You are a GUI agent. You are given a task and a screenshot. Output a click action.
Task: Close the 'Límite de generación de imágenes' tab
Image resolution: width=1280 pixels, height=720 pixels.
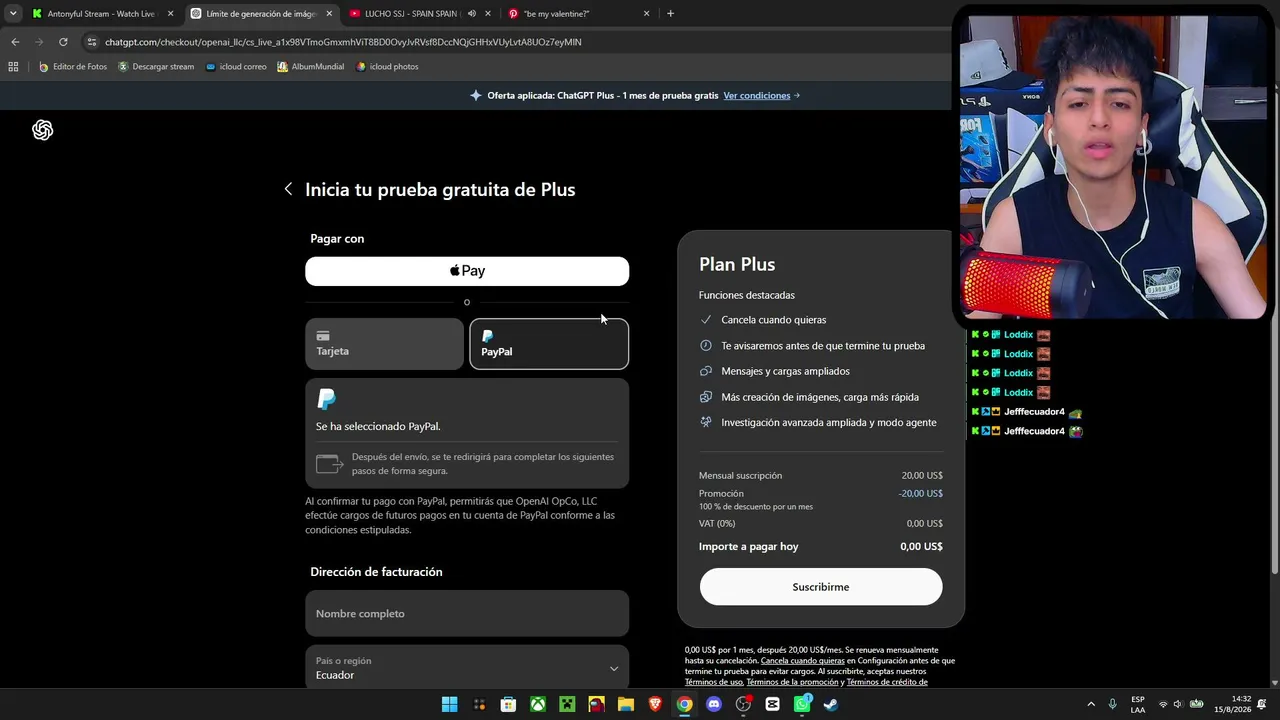(329, 14)
